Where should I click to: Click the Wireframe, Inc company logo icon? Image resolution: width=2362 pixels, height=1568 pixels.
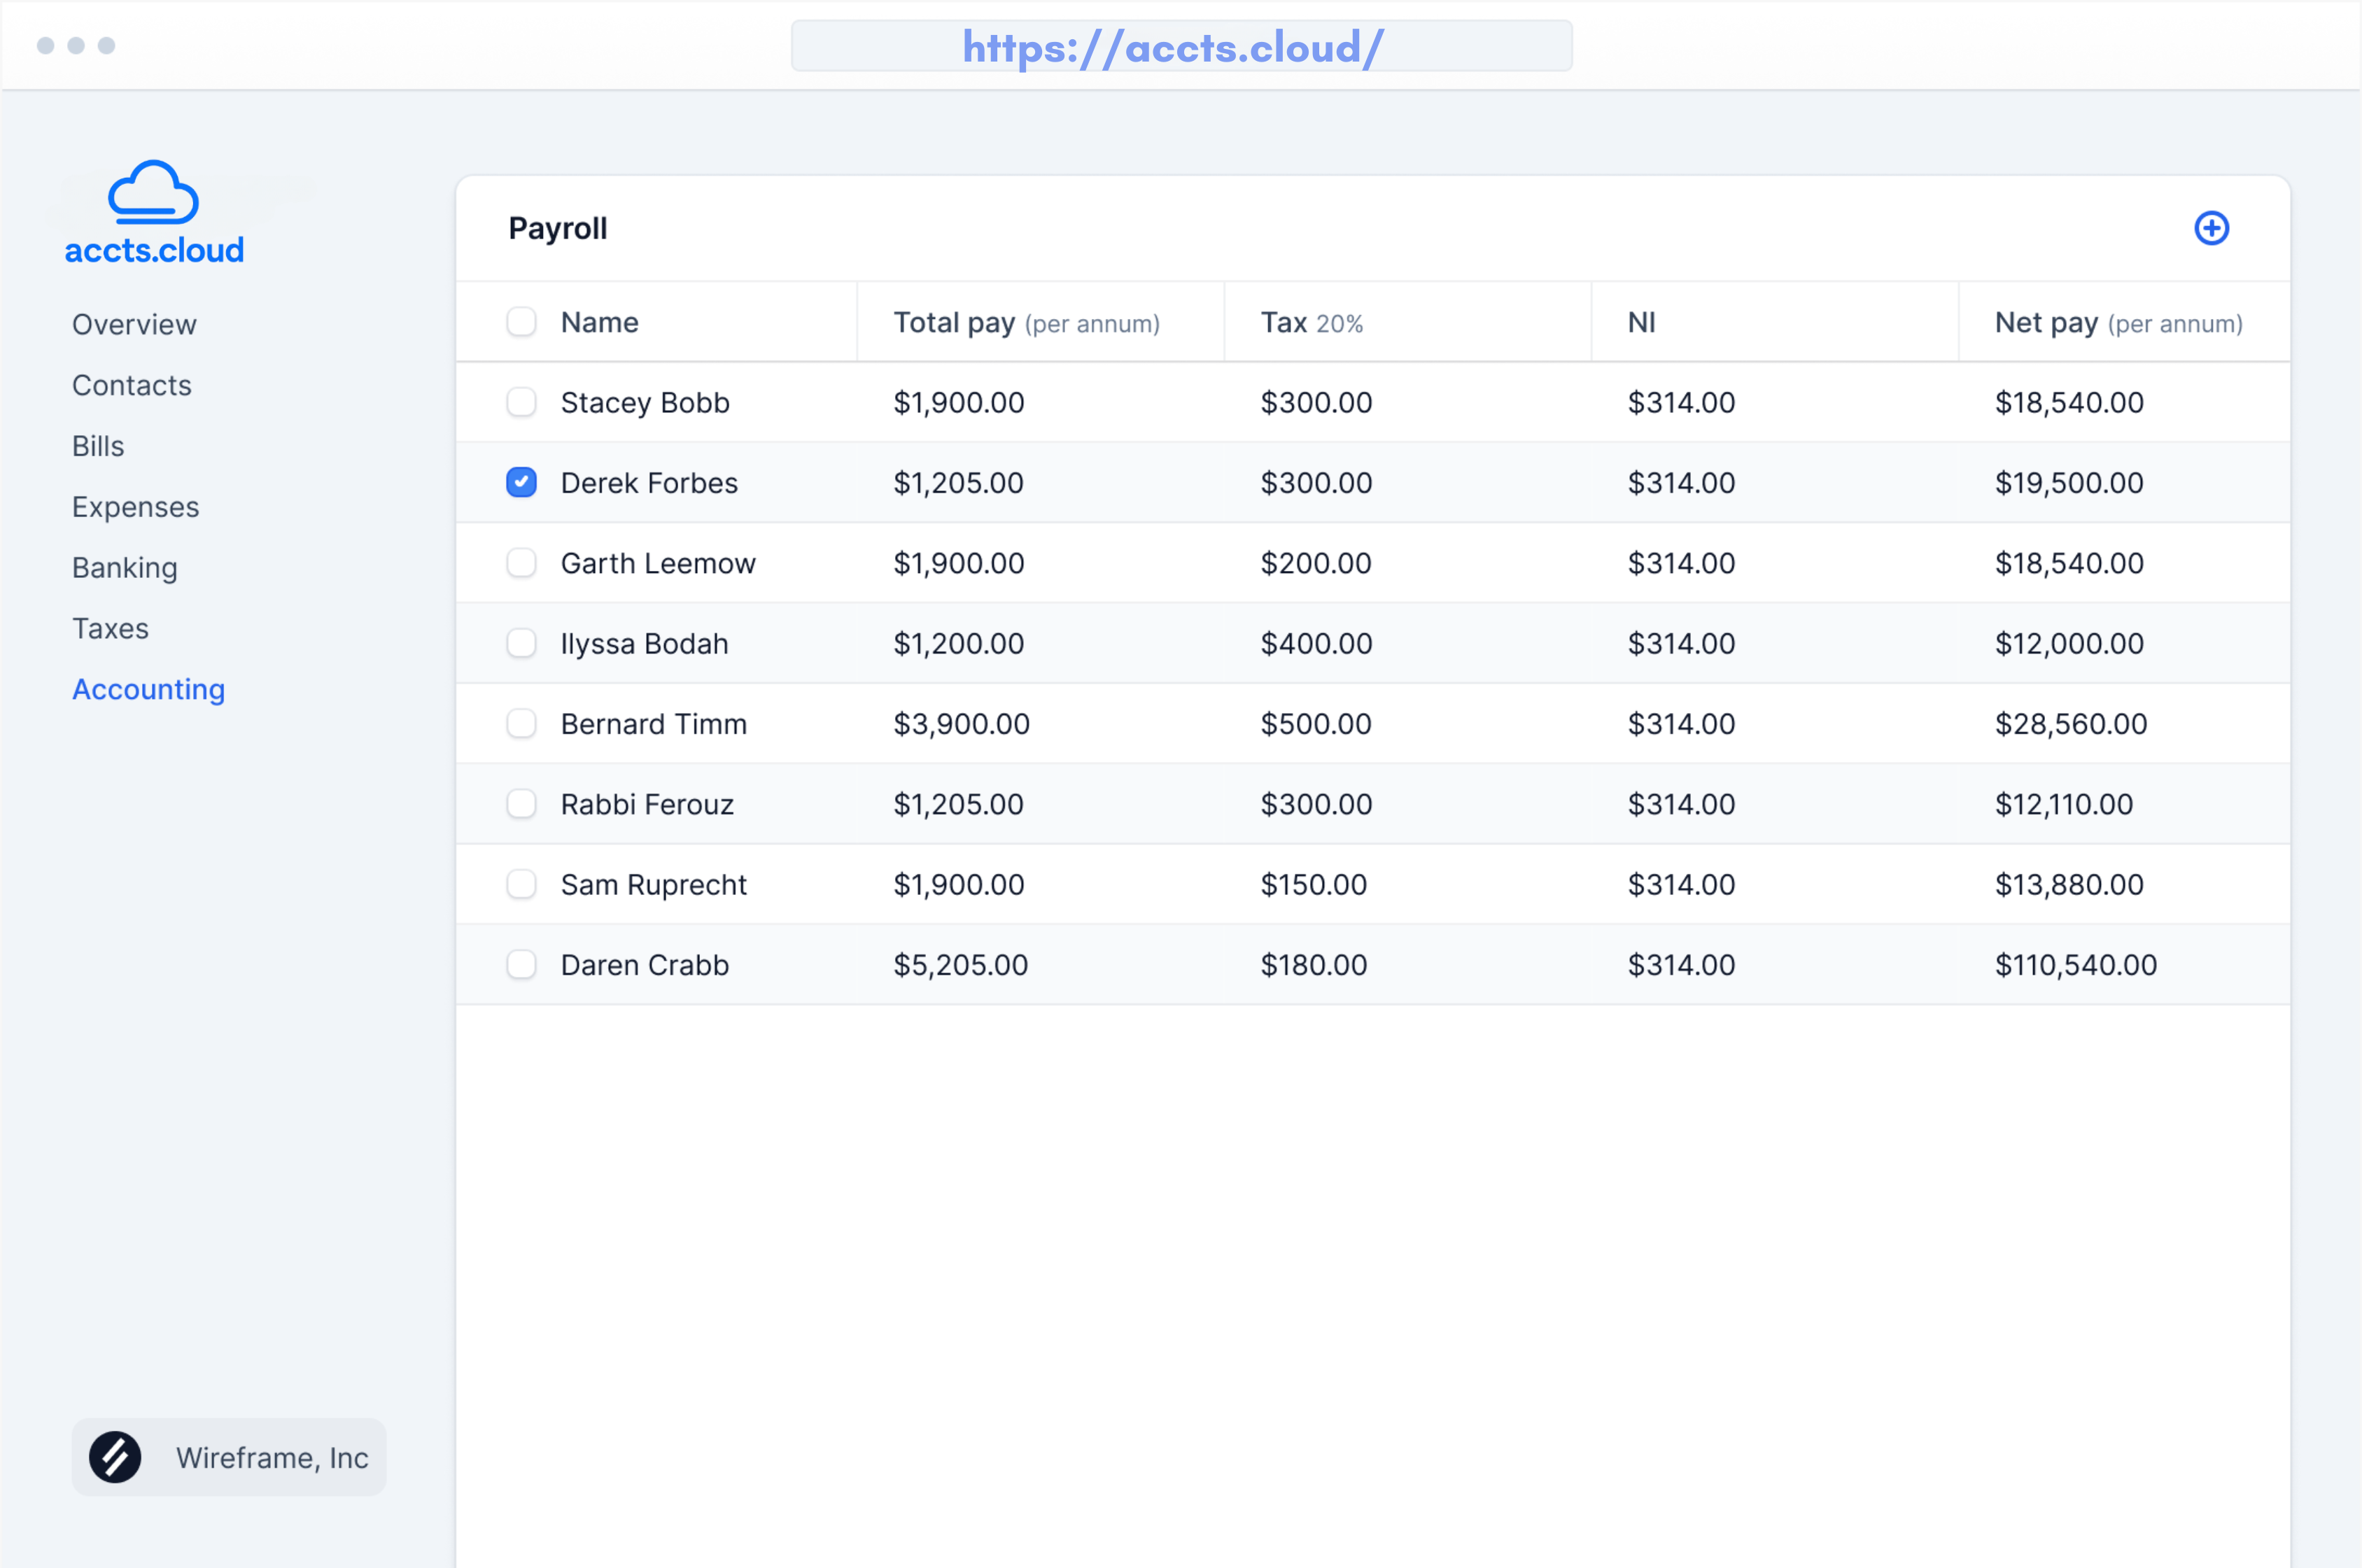point(115,1457)
